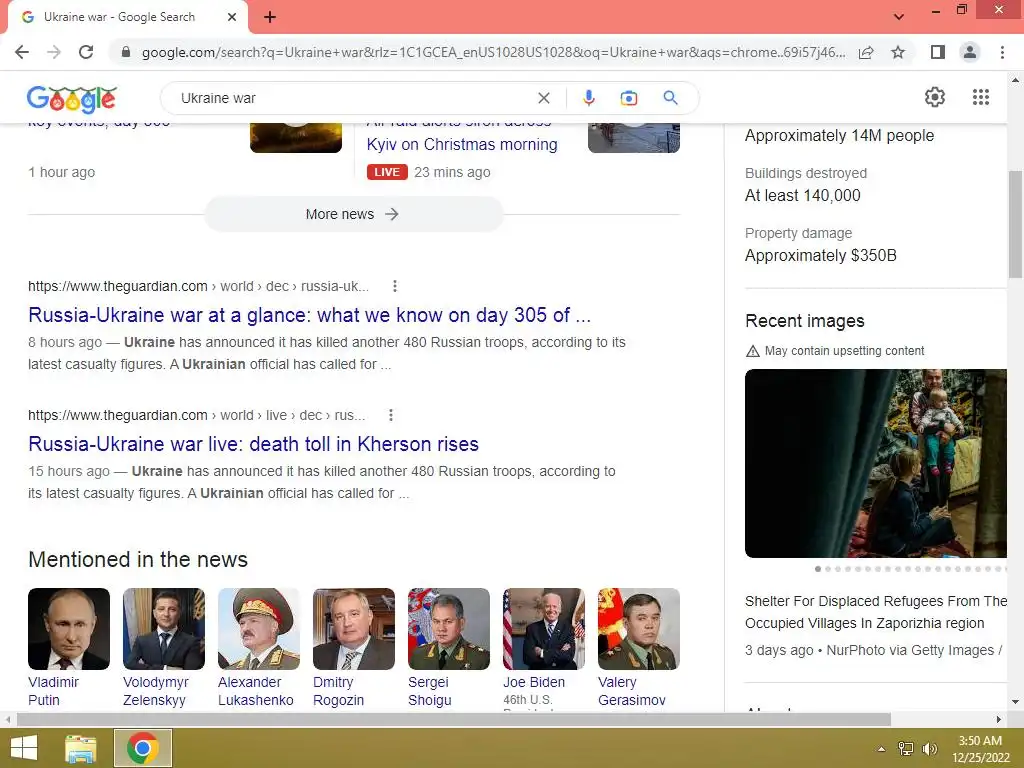Select Vladimir Putin's photo

[x=69, y=629]
